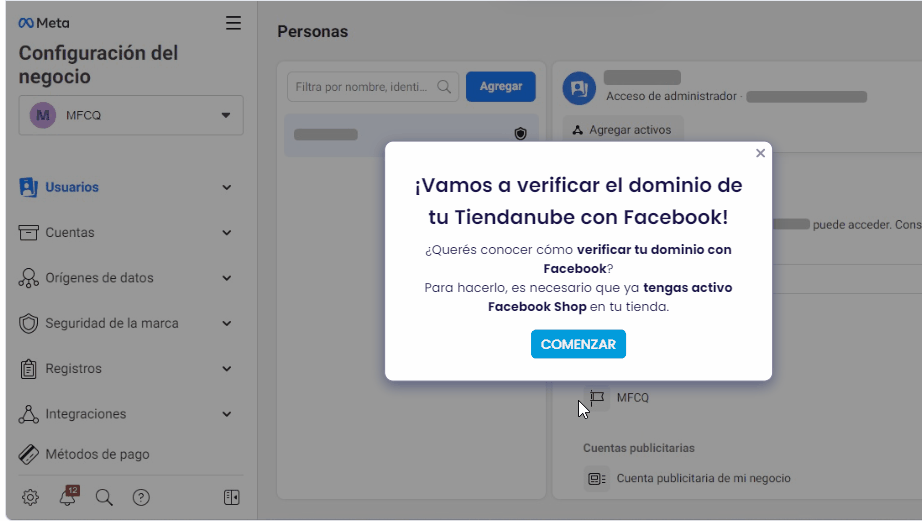
Task: Click the magnifier icon in filter field
Action: click(444, 86)
